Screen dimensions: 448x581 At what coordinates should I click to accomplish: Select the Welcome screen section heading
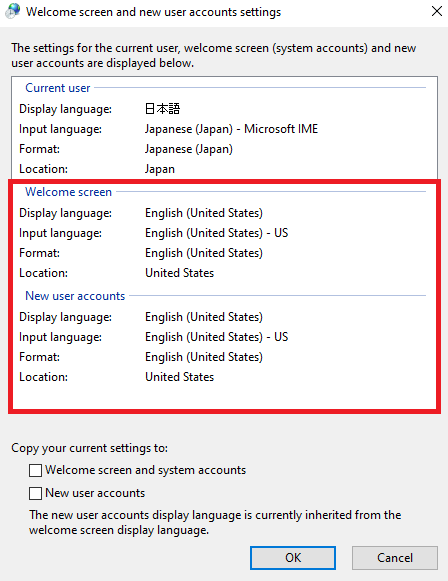click(x=69, y=192)
